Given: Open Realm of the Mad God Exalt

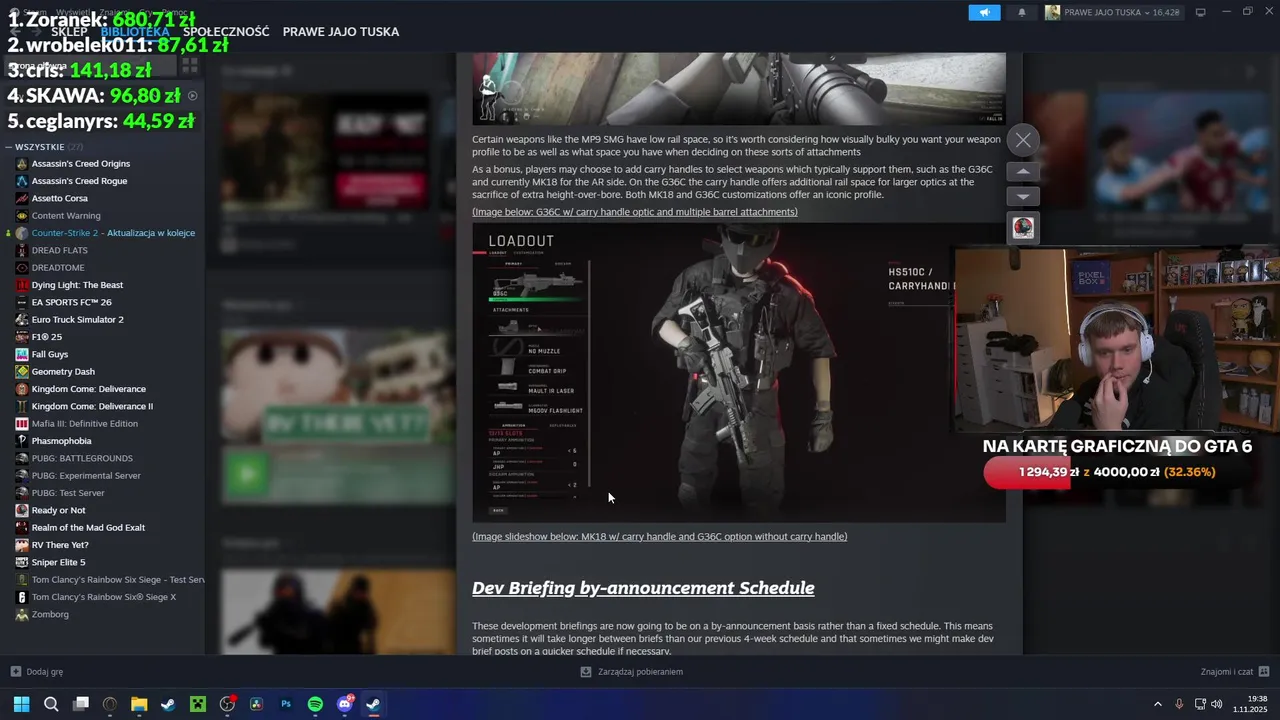Looking at the screenshot, I should point(88,528).
